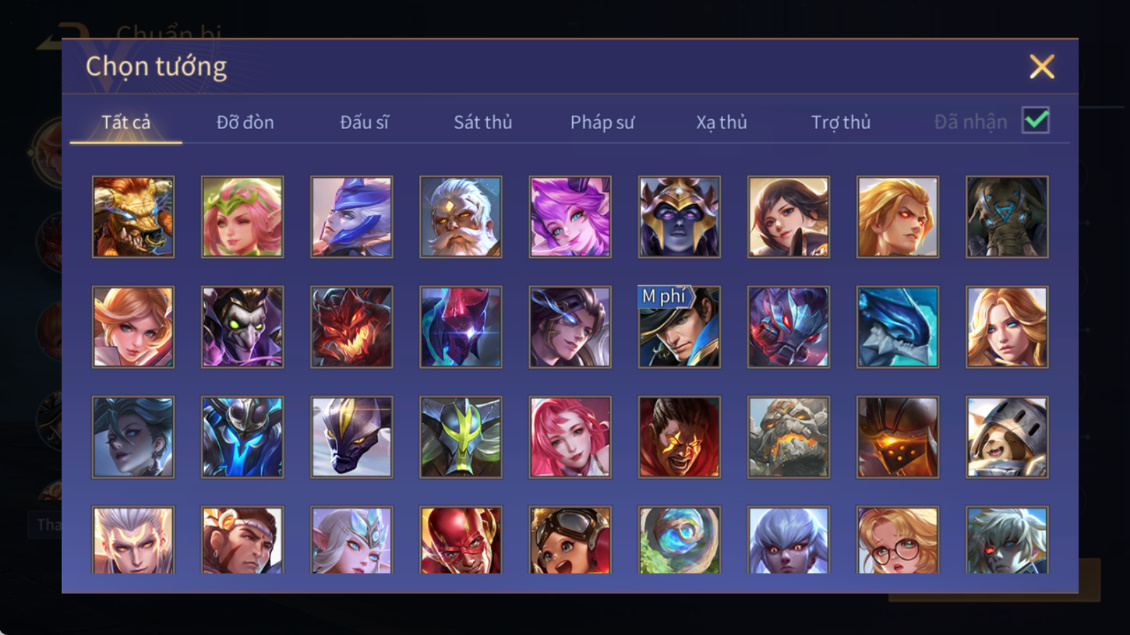Choose the white-bearded old warrior hero
Viewport: 1130px width, 635px height.
[x=461, y=217]
